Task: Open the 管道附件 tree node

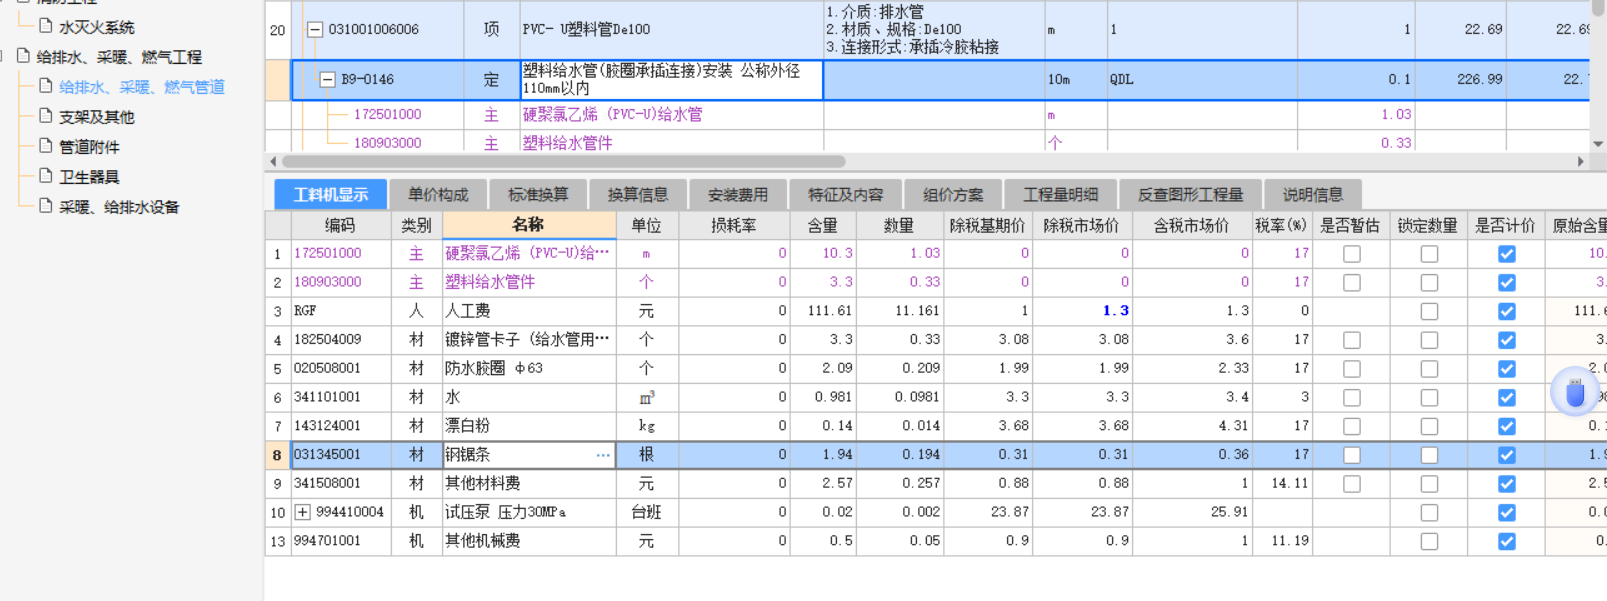Action: click(x=89, y=147)
